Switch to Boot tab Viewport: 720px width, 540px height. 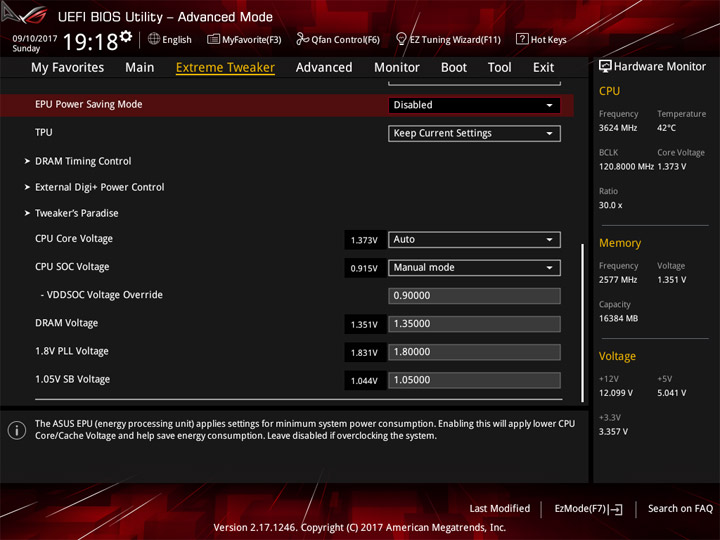pos(454,68)
